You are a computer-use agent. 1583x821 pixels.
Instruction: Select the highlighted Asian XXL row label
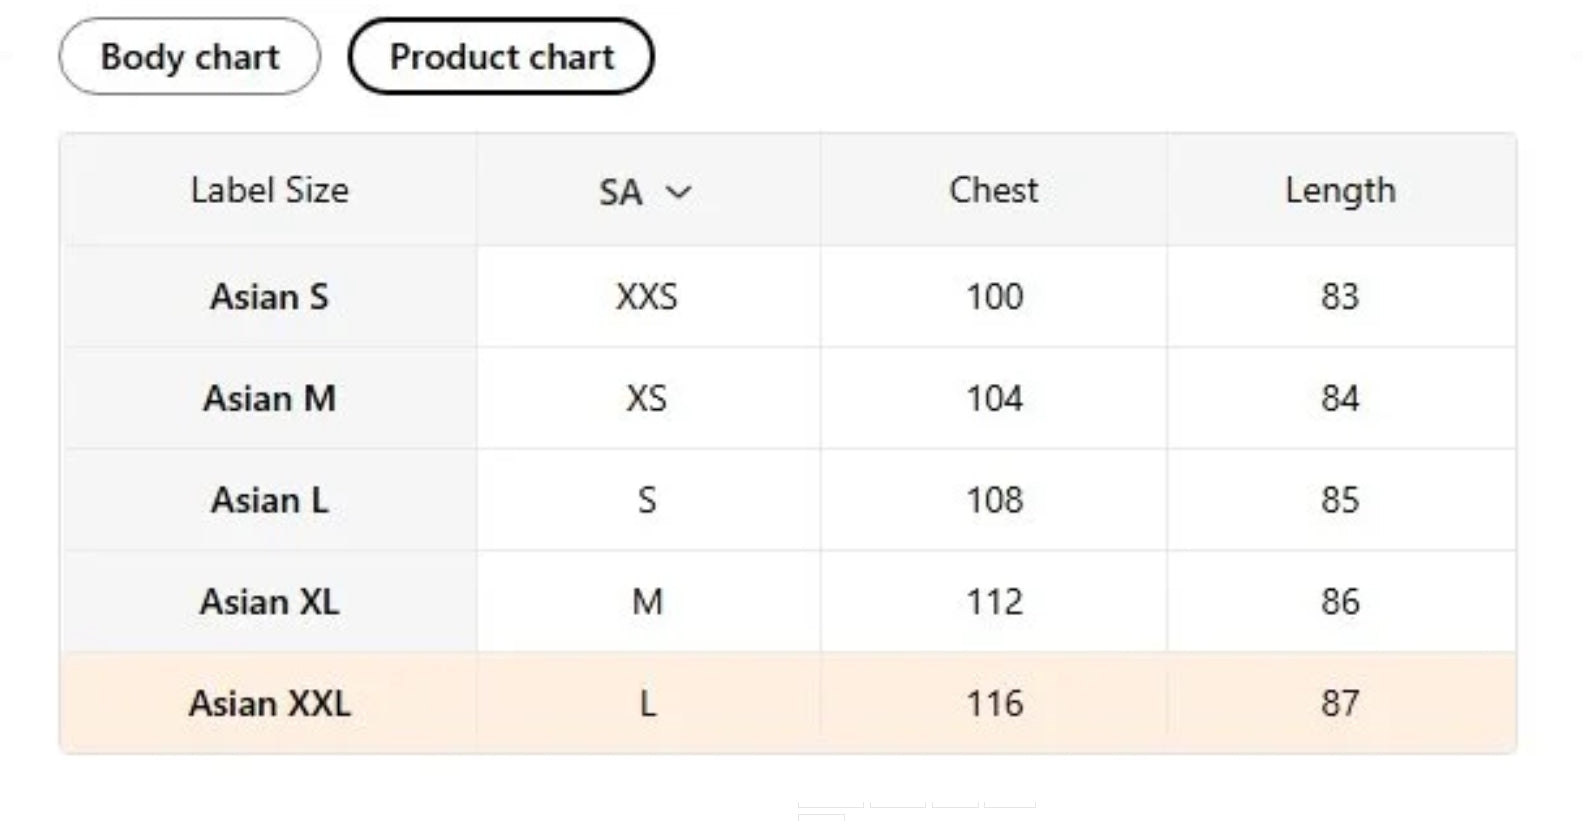[x=269, y=704]
